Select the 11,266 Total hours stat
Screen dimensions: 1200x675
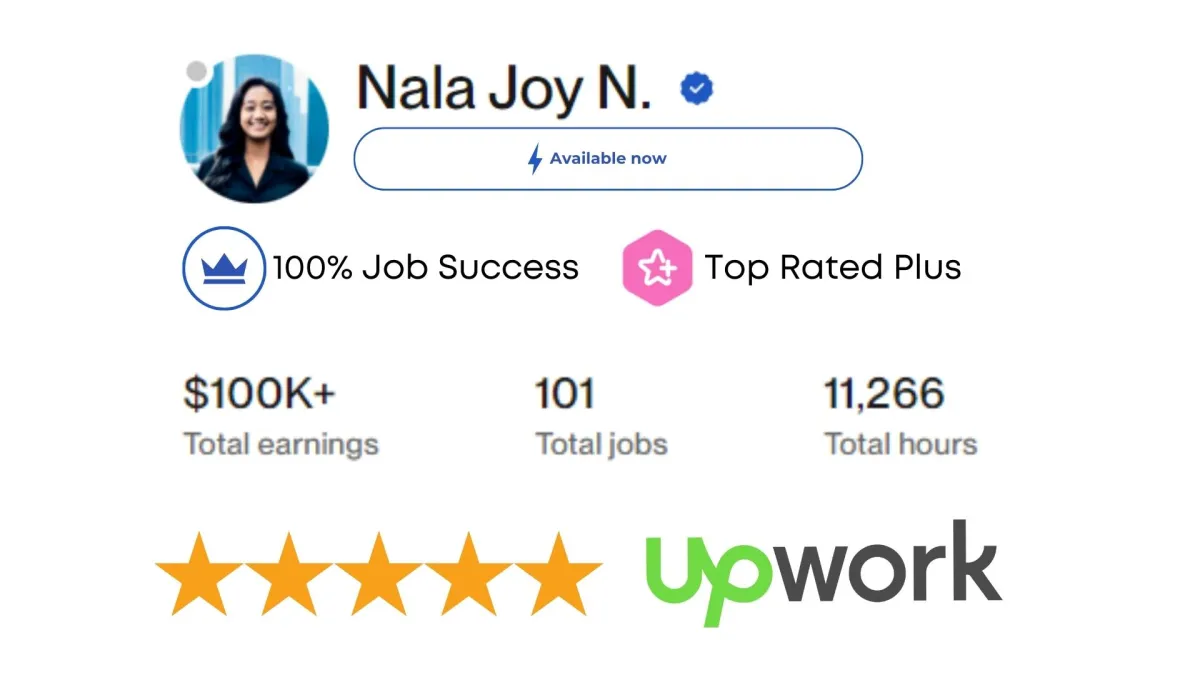[901, 417]
